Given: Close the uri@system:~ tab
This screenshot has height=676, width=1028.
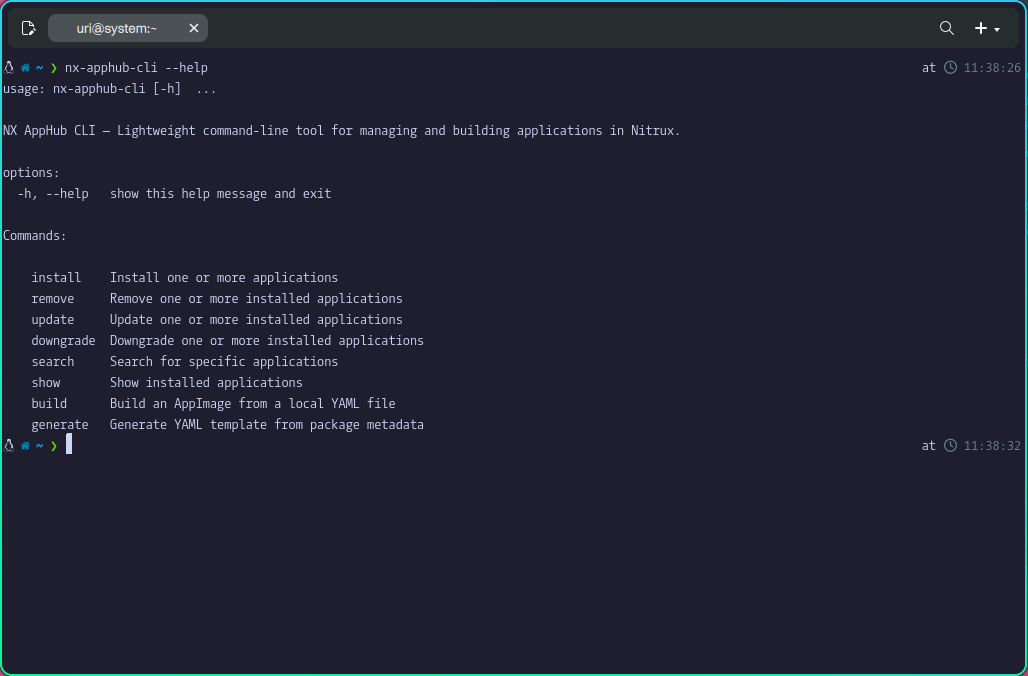Looking at the screenshot, I should click(x=194, y=28).
